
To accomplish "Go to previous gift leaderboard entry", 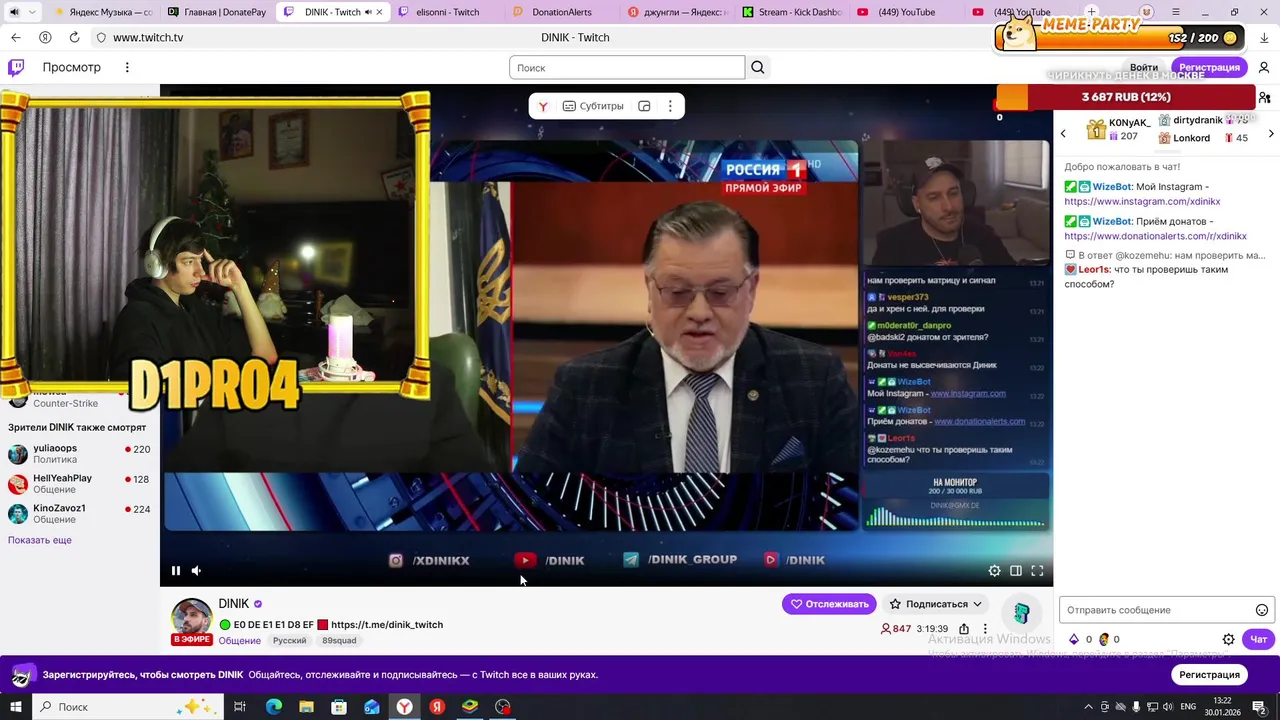I will 1063,133.
